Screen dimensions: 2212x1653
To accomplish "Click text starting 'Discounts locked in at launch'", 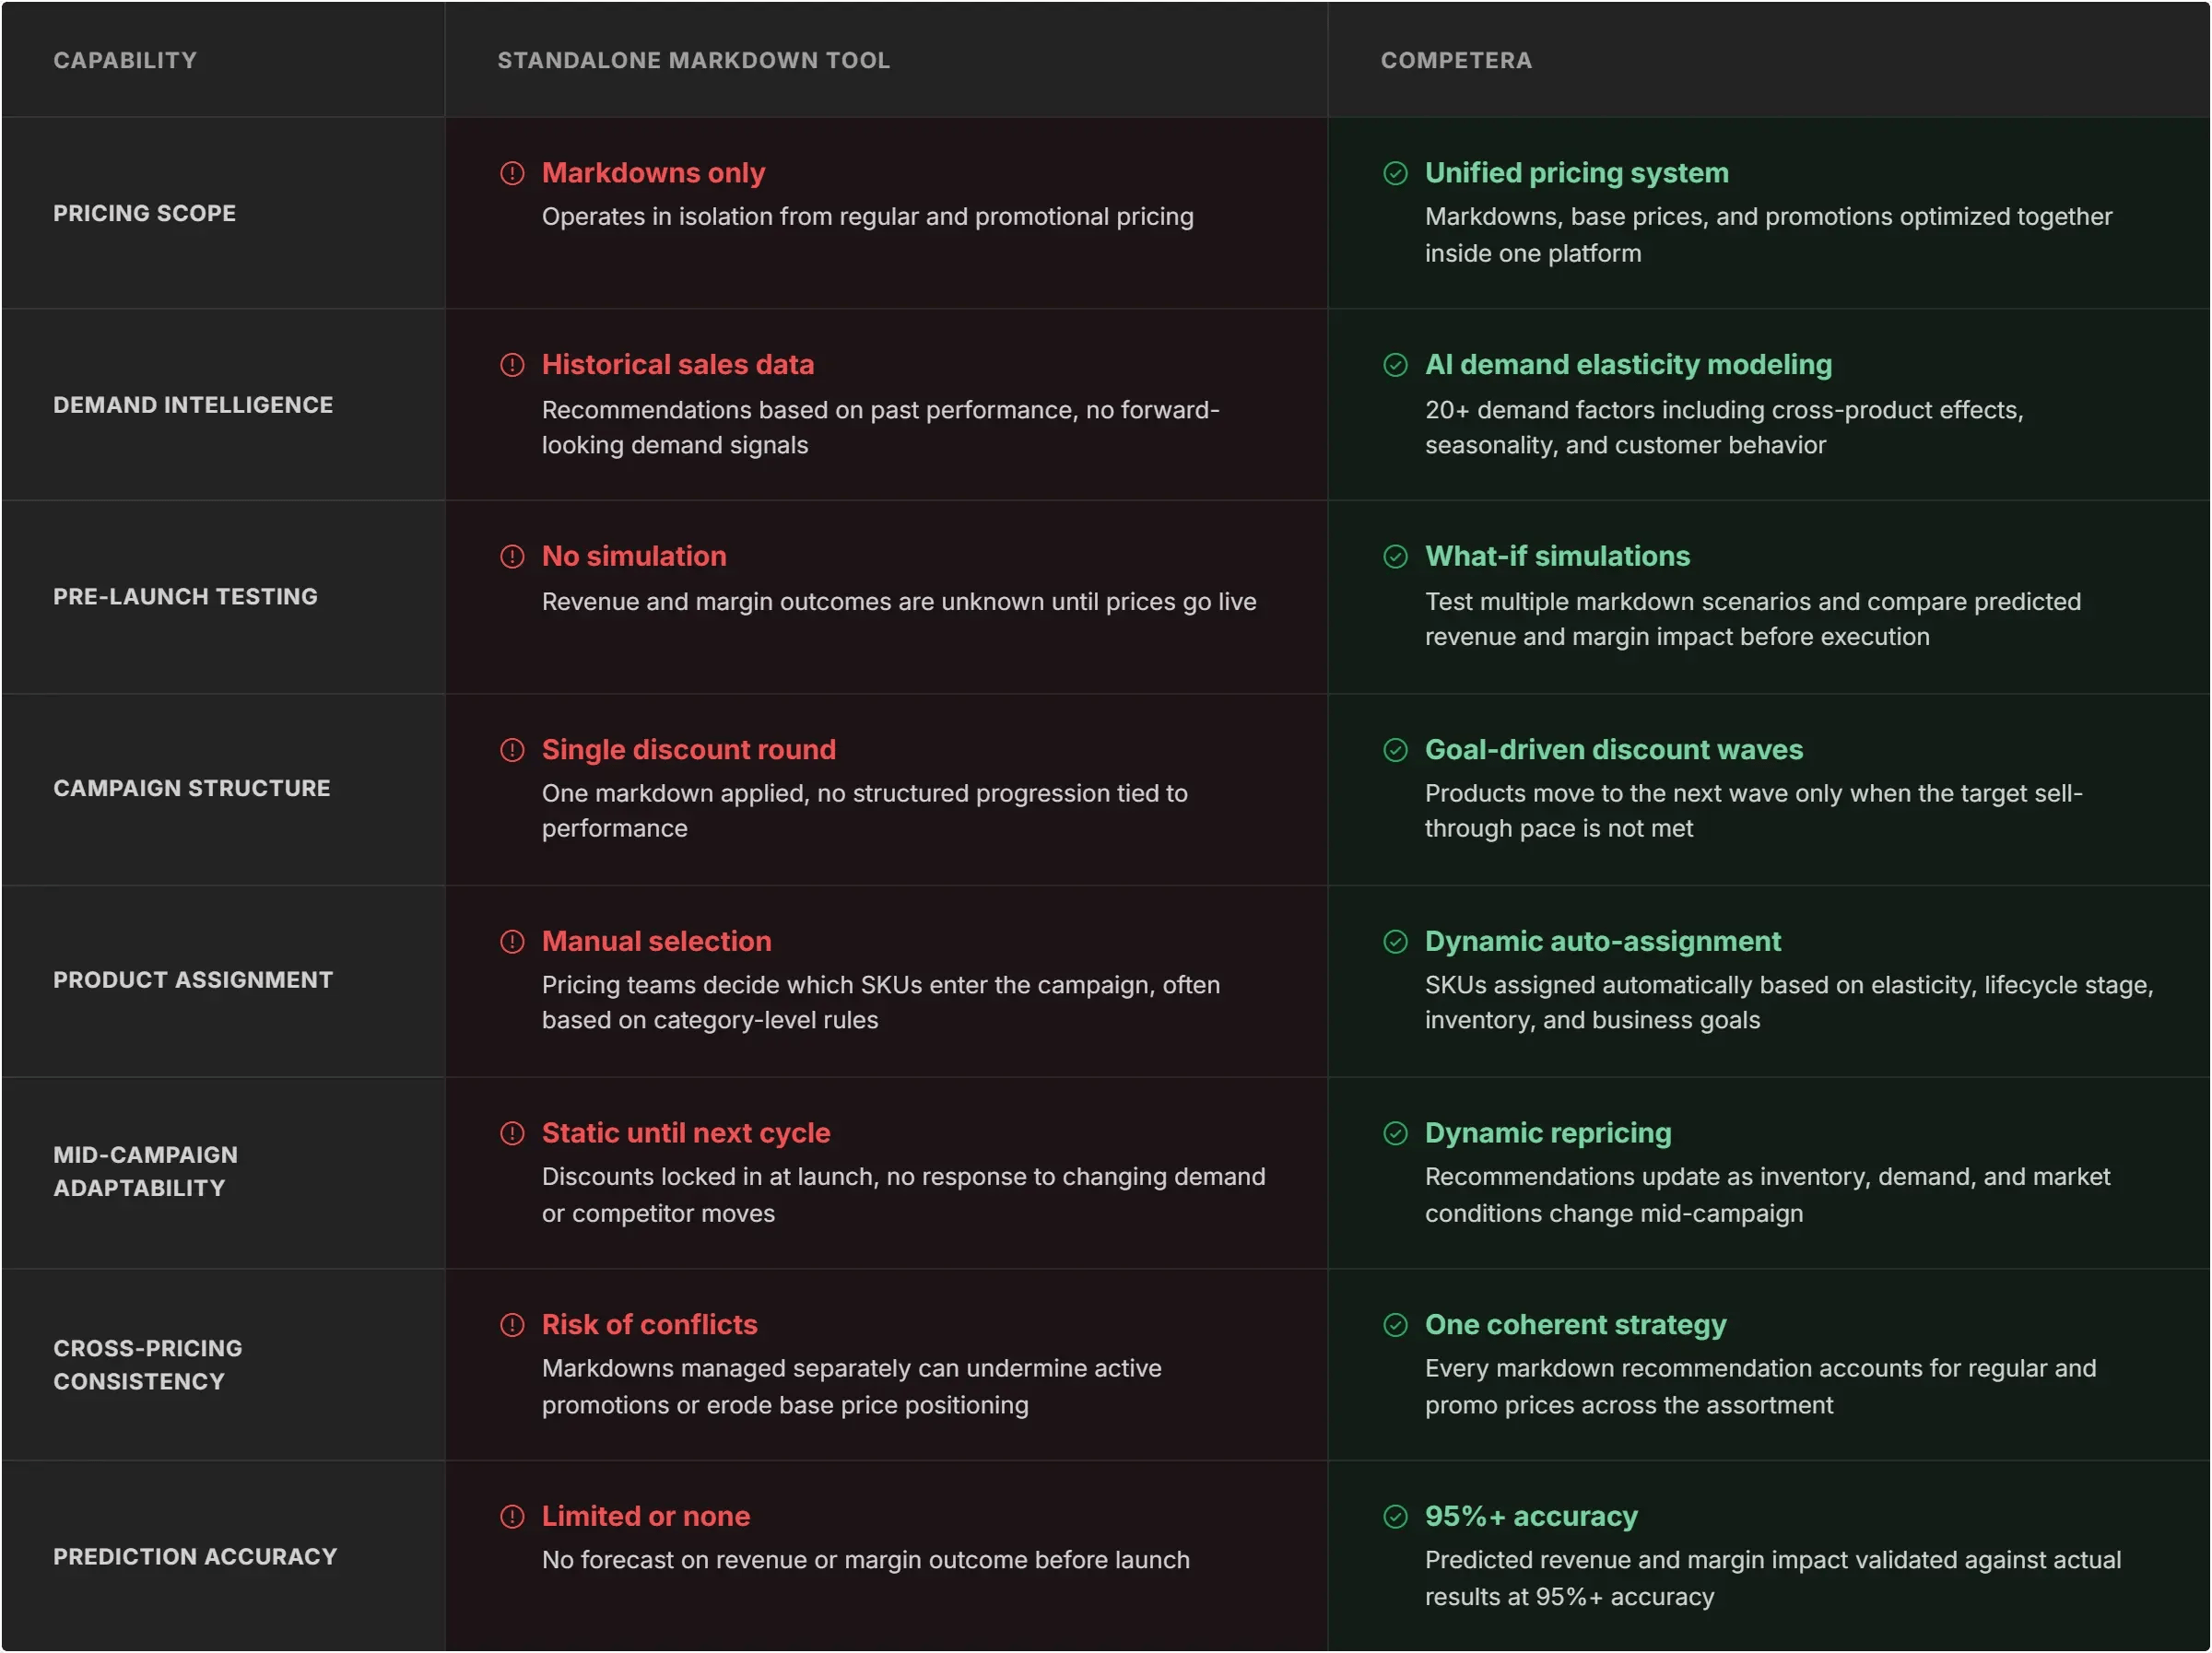I will click(904, 1195).
